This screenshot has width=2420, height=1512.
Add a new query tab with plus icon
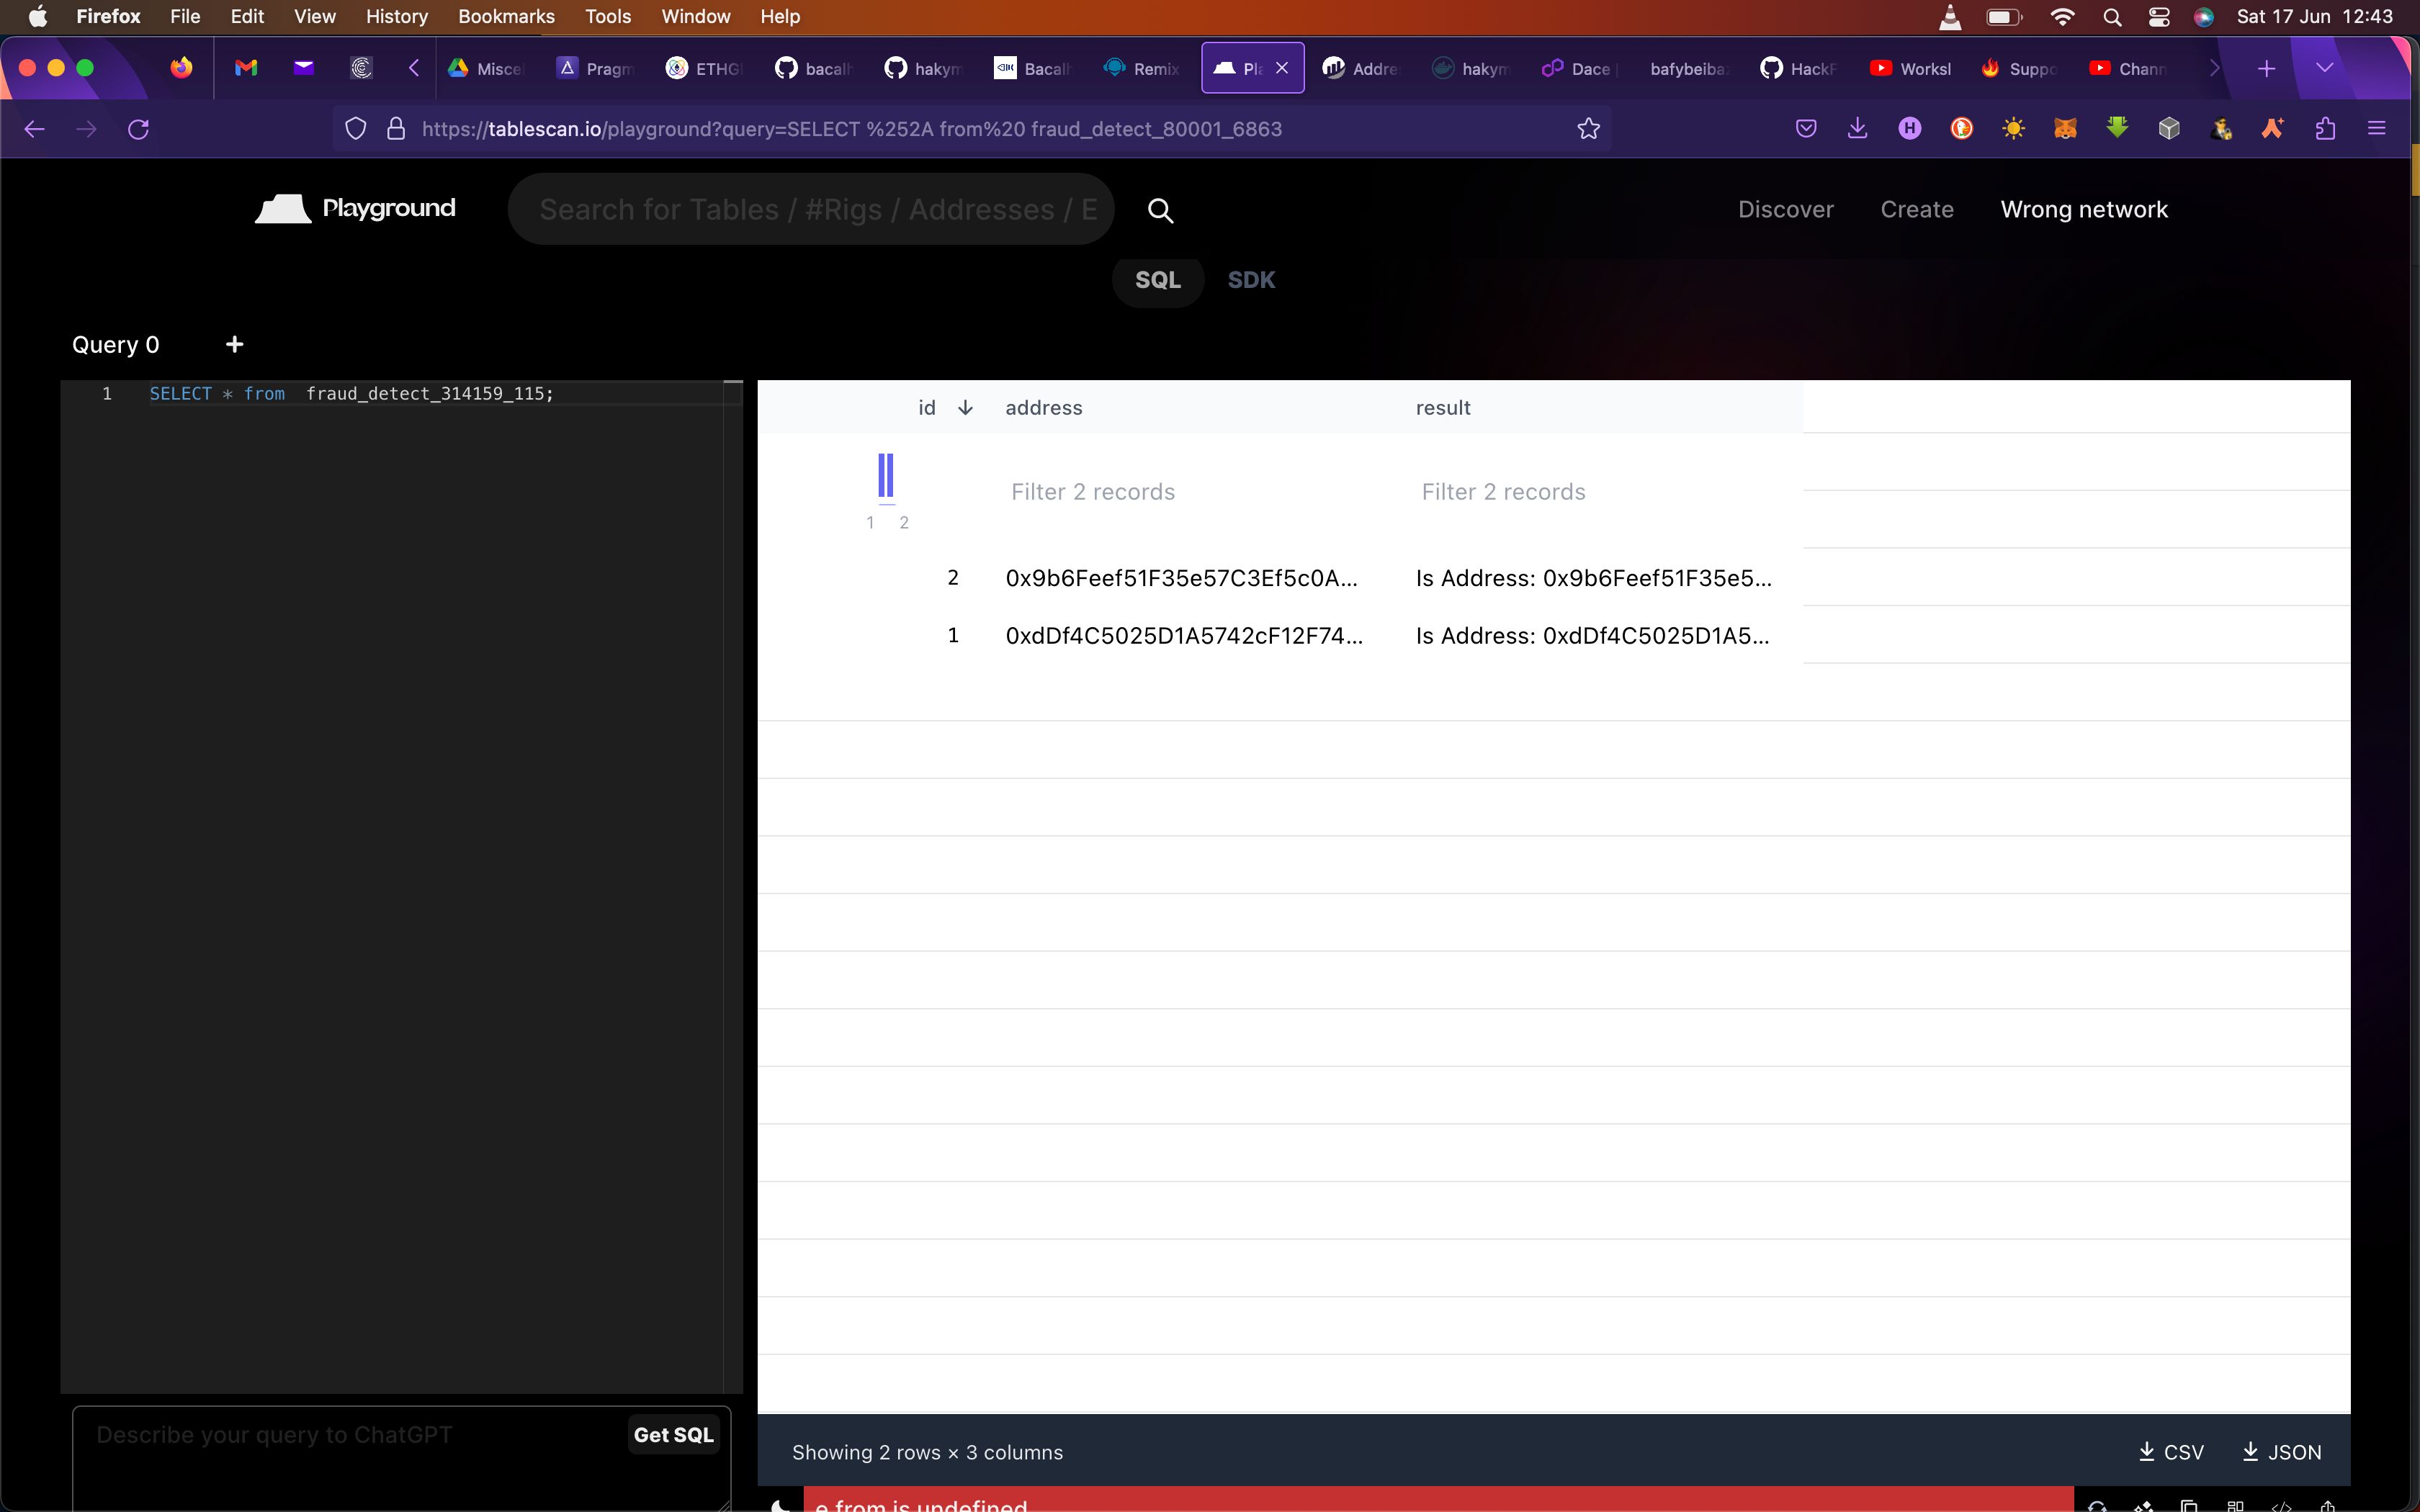234,344
